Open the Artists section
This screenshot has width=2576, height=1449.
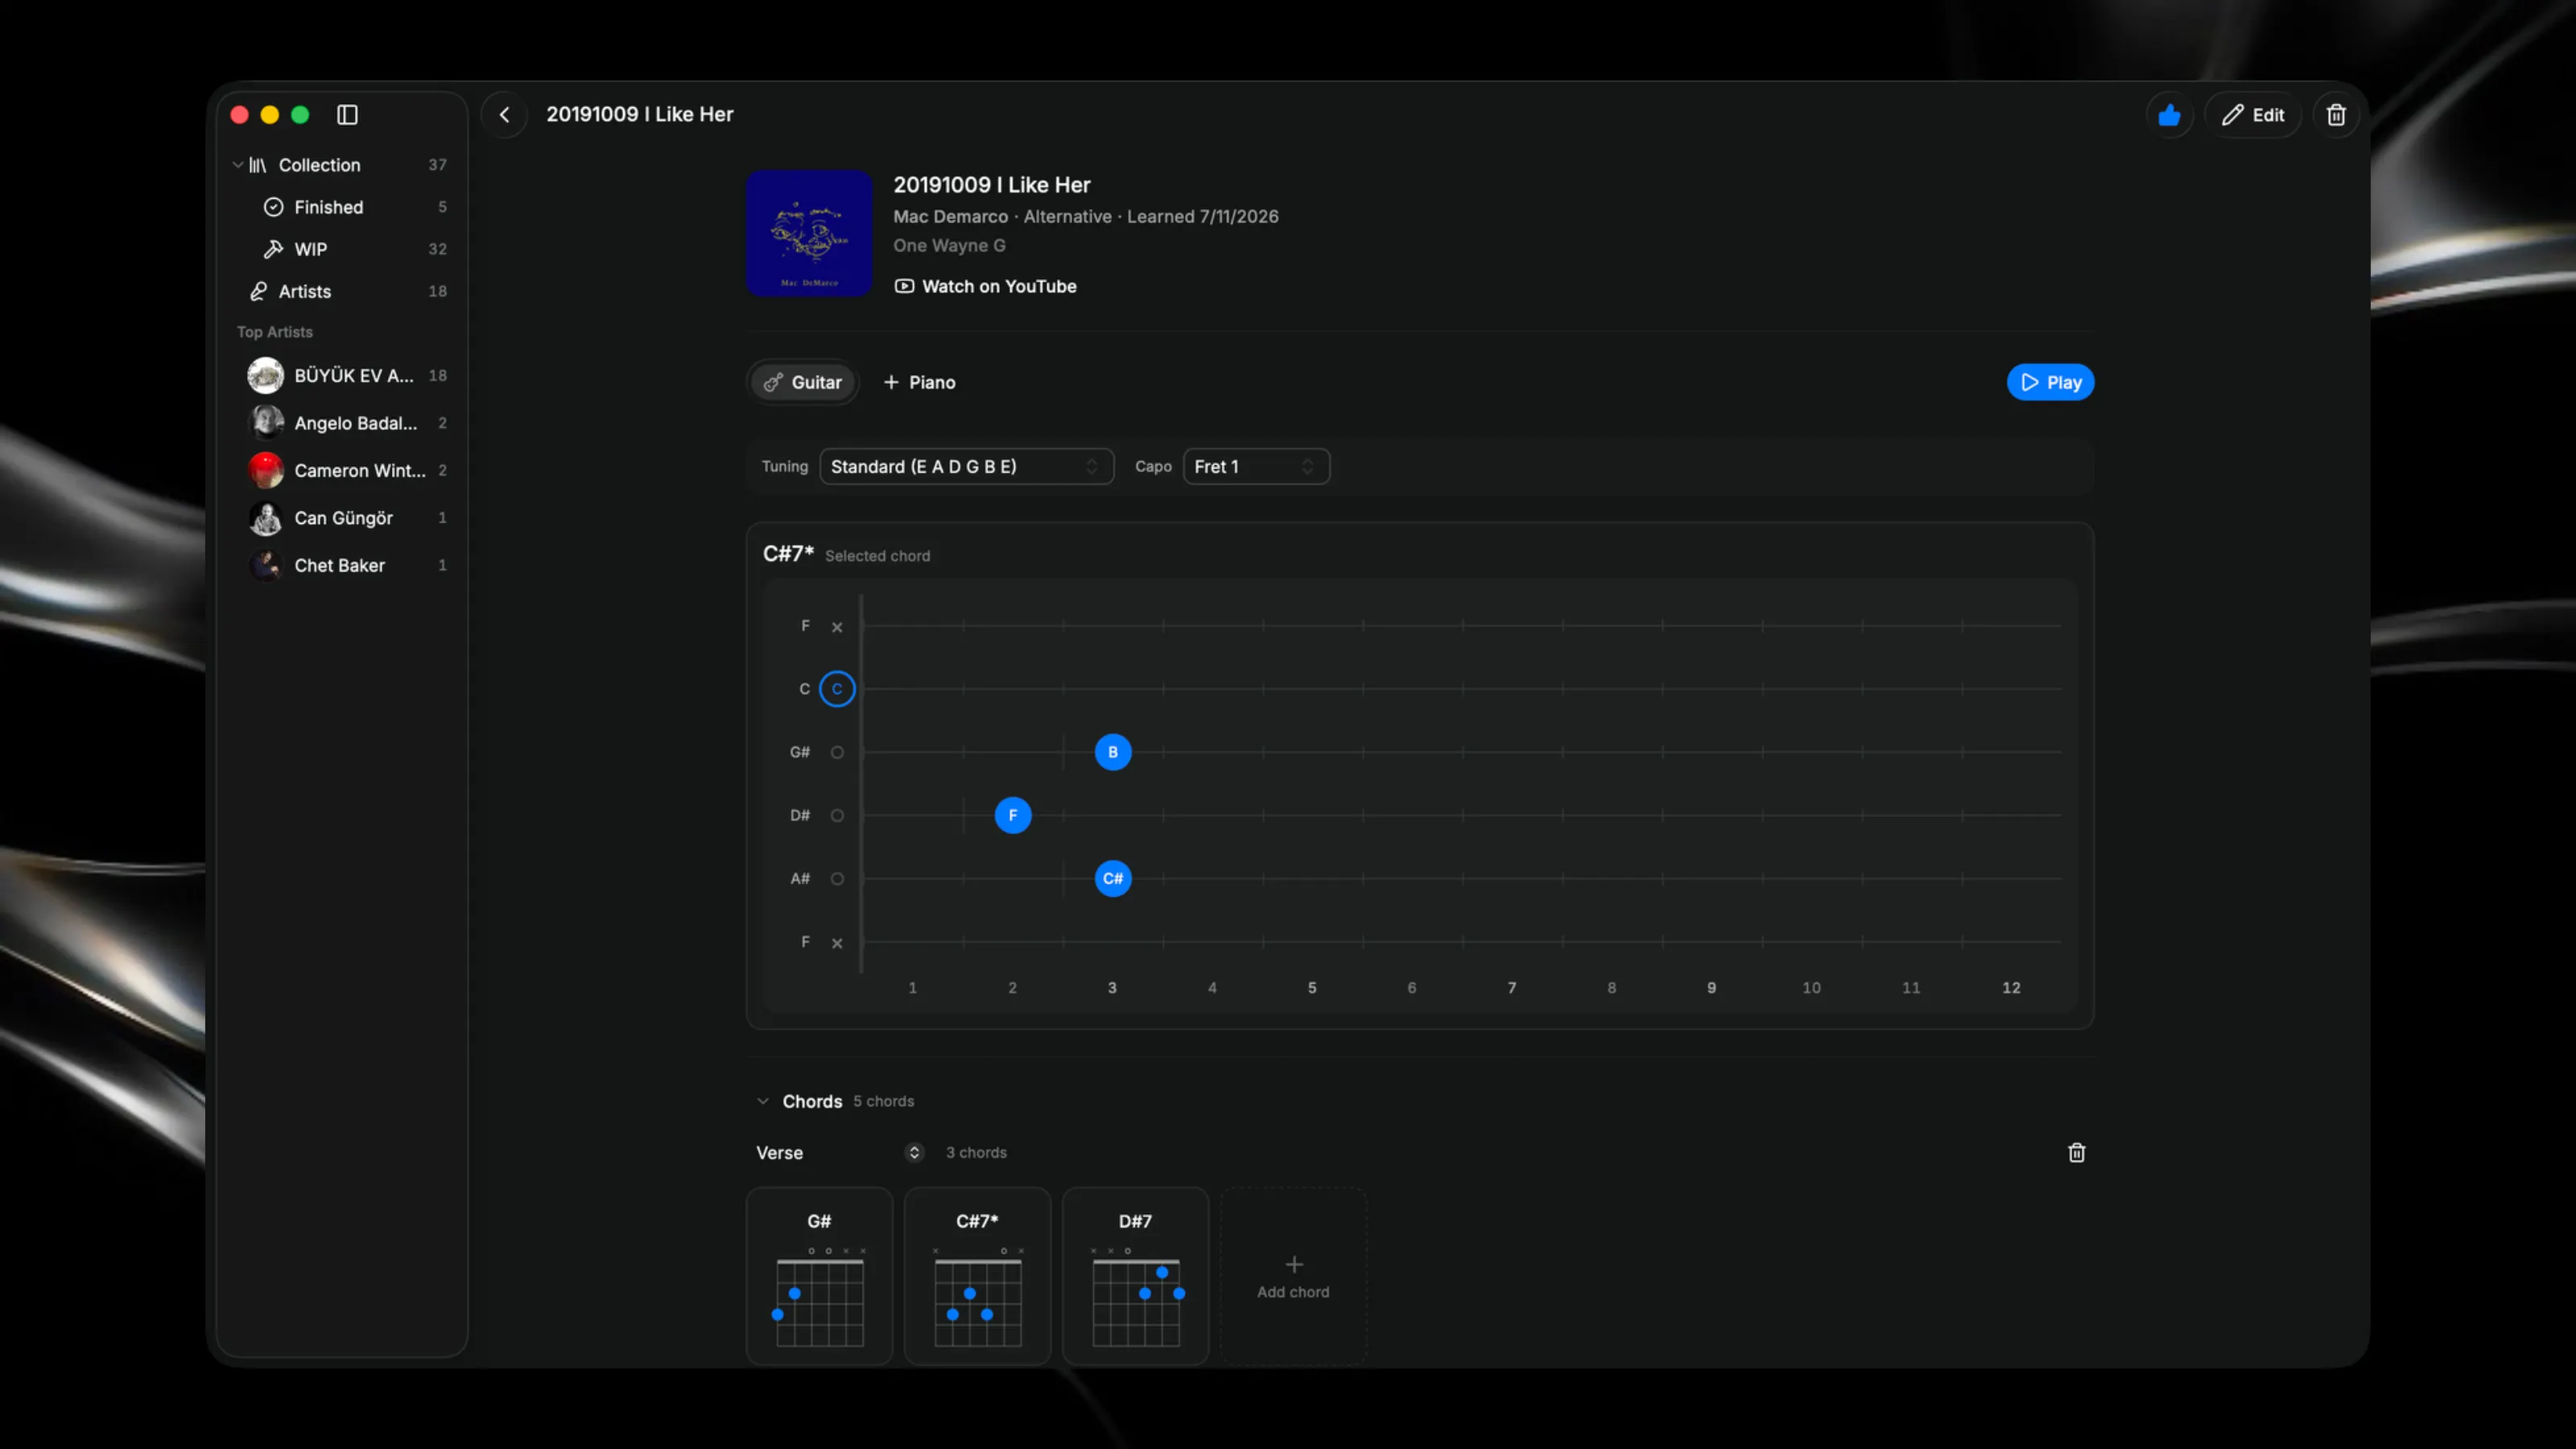[x=342, y=291]
